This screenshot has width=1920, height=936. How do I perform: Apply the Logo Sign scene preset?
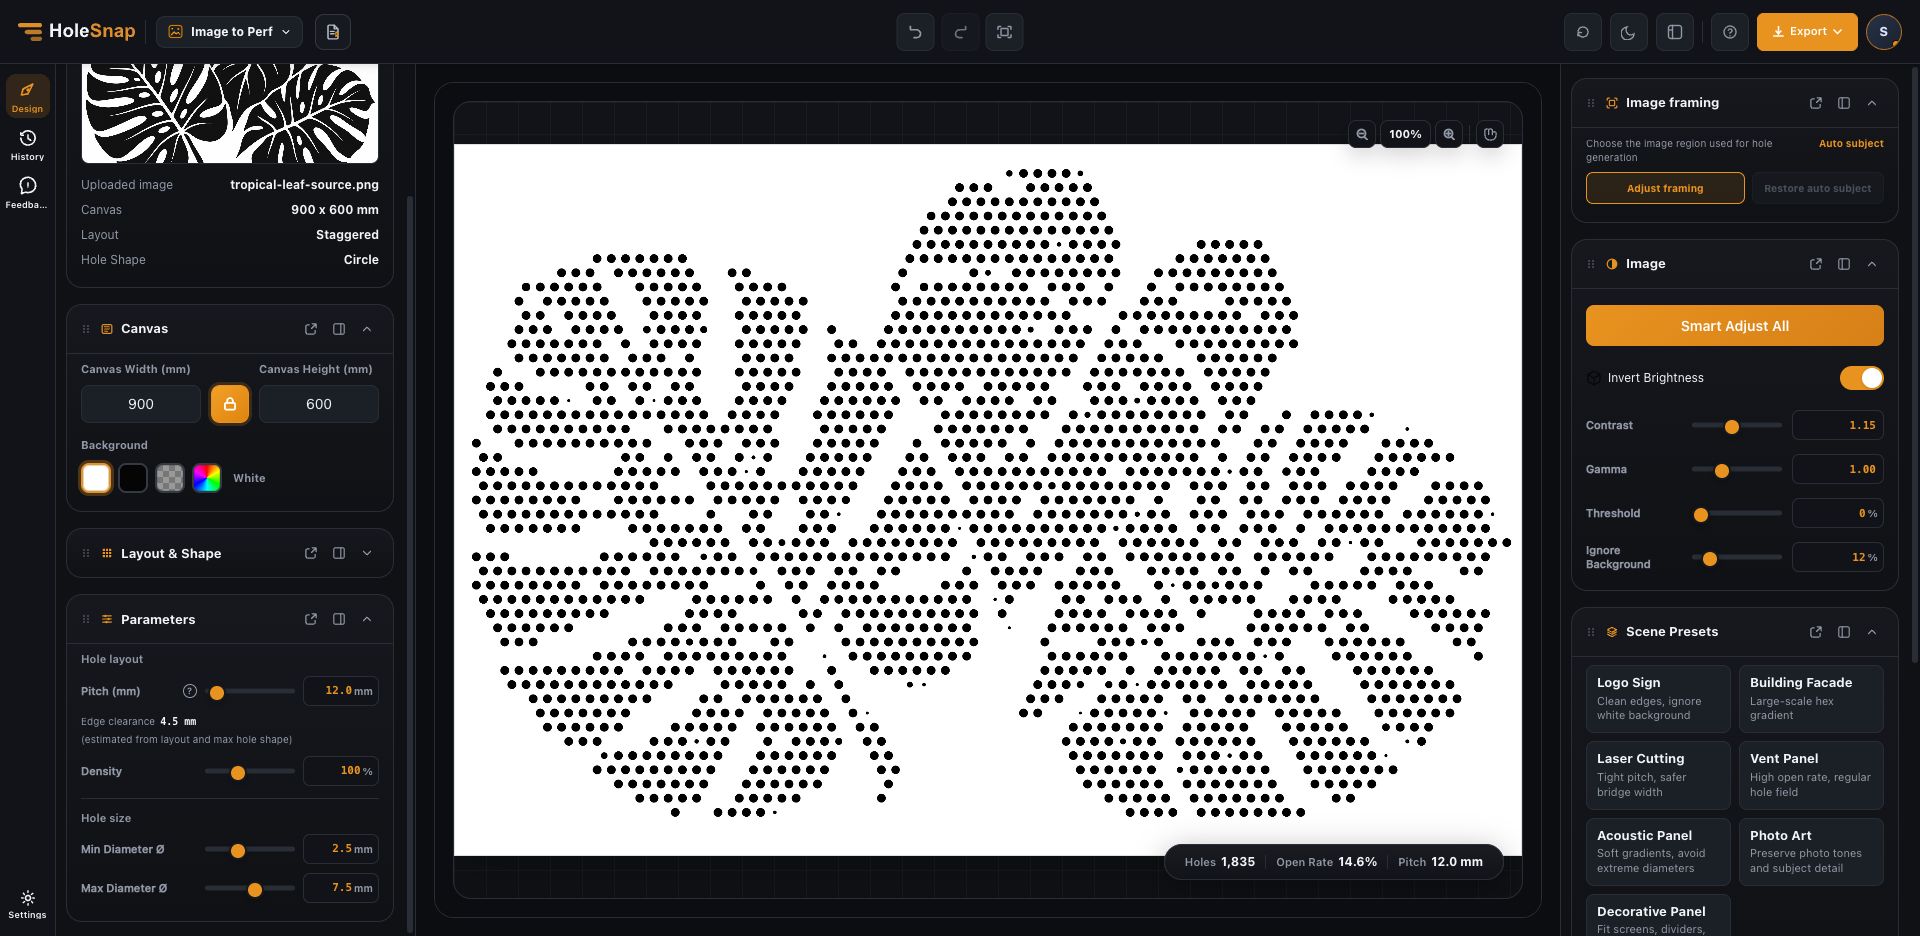point(1658,699)
